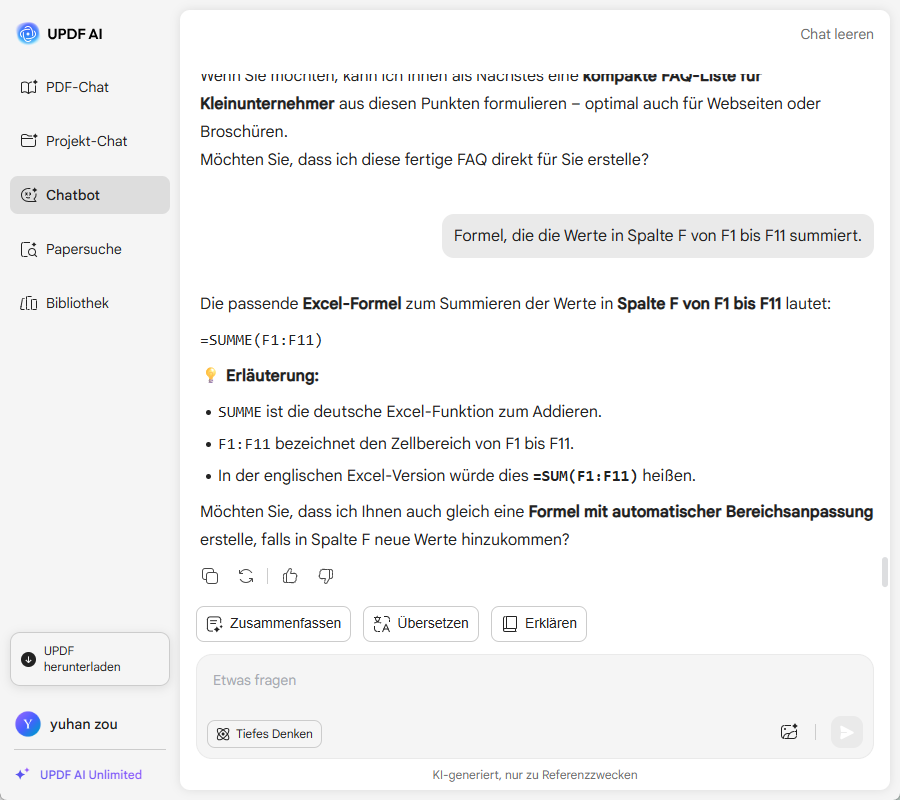Screen dimensions: 900x800
Task: Select the Chatbot sidebar item
Action: (90, 195)
